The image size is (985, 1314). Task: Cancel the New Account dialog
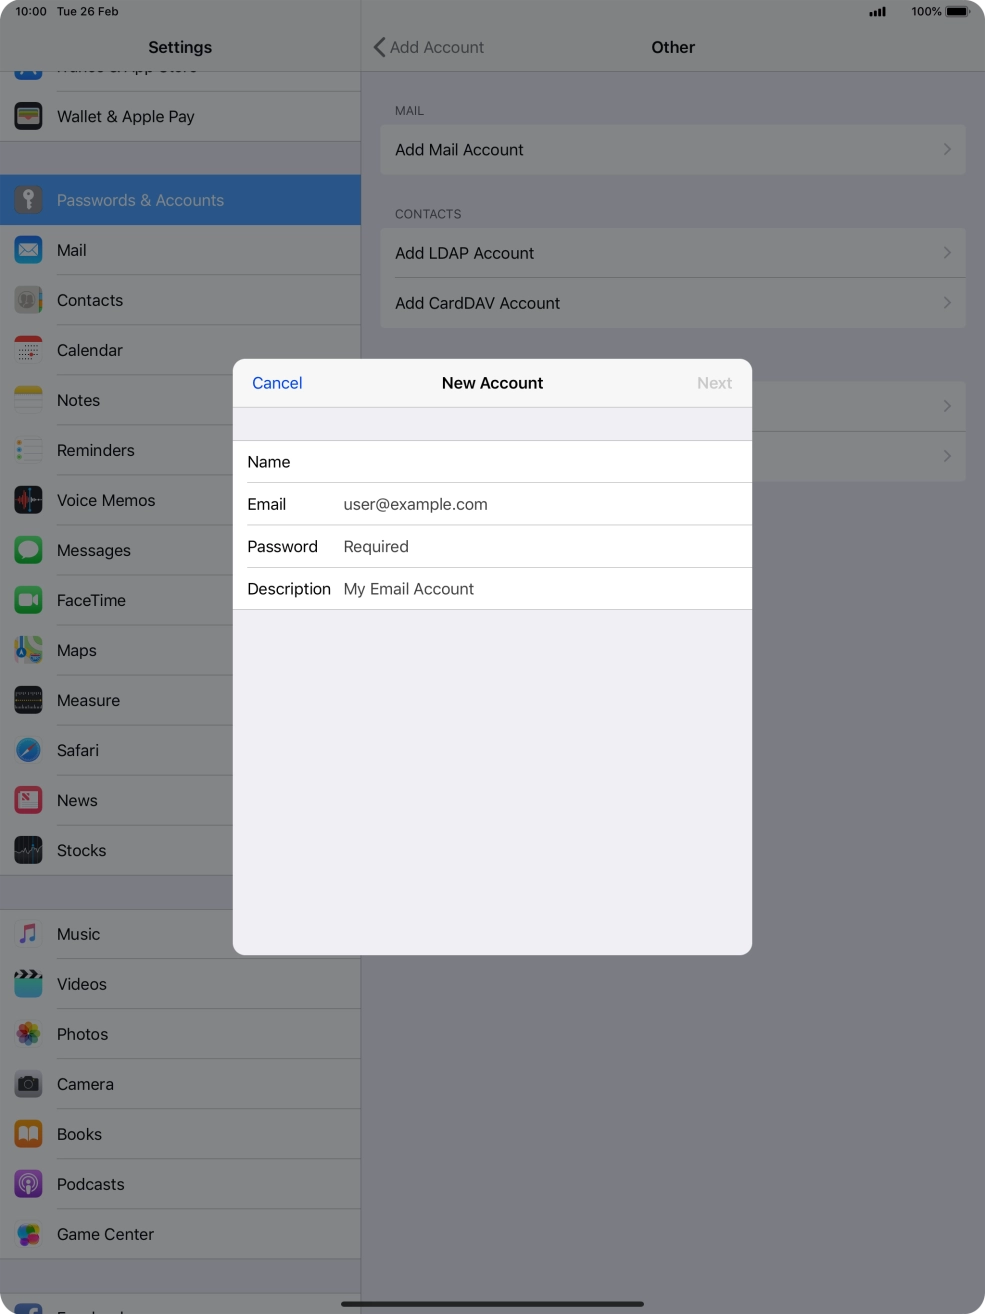[277, 383]
